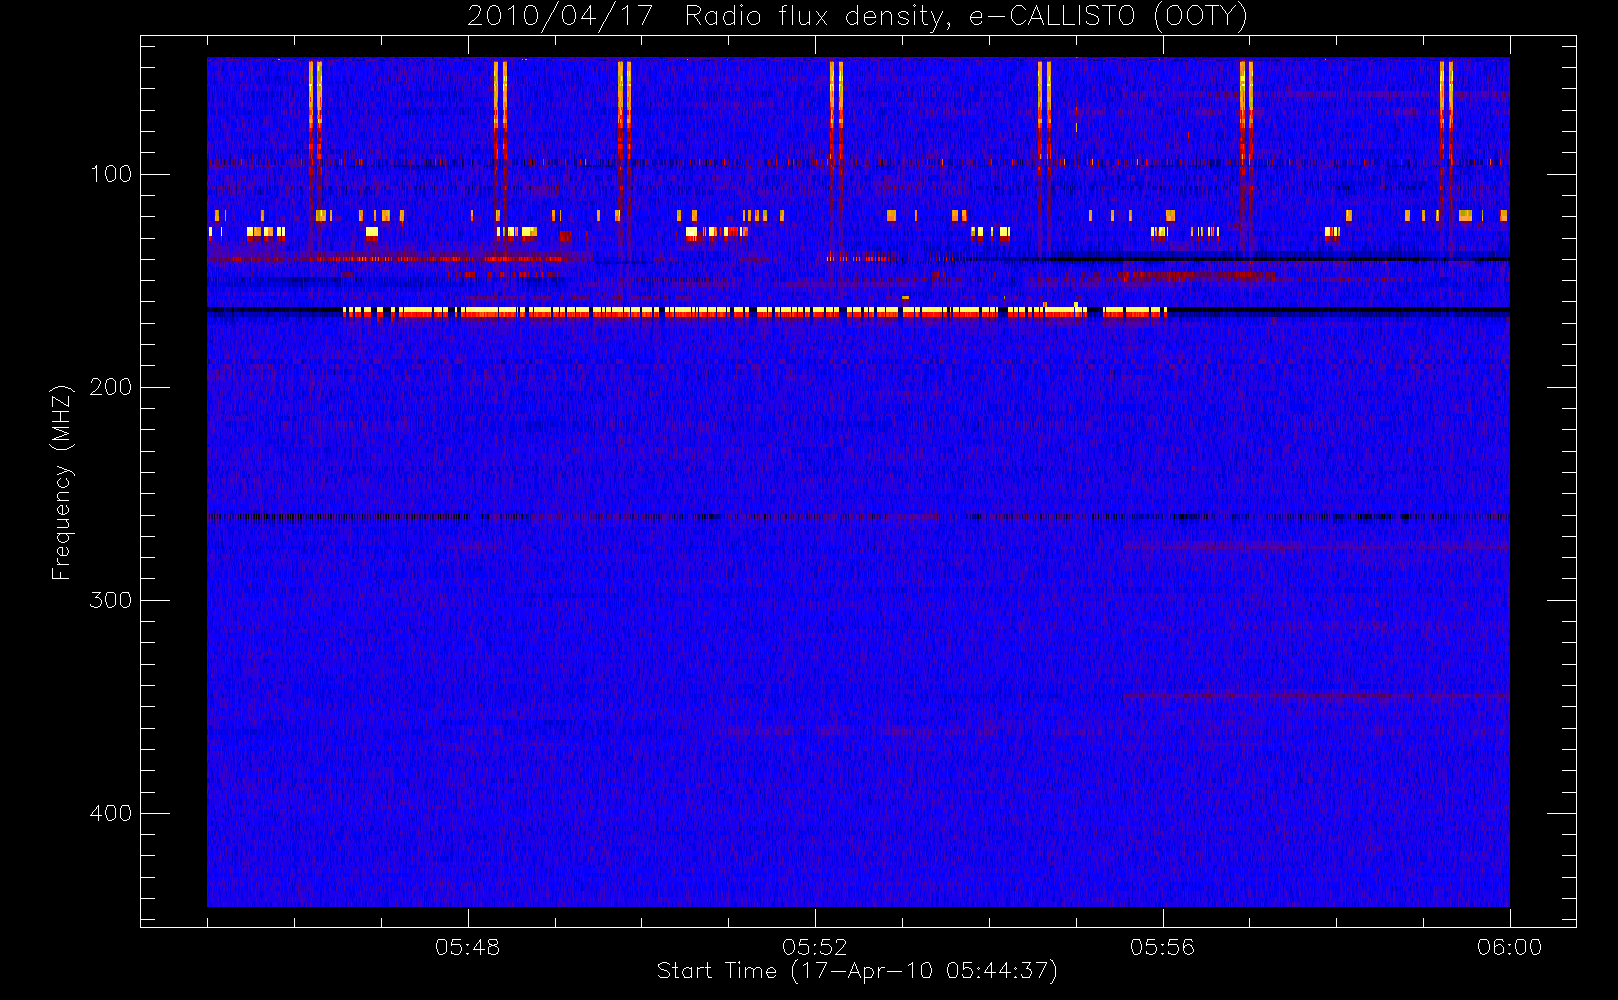Click the 300 frequency tick label
This screenshot has height=1000, width=1618.
pos(111,600)
